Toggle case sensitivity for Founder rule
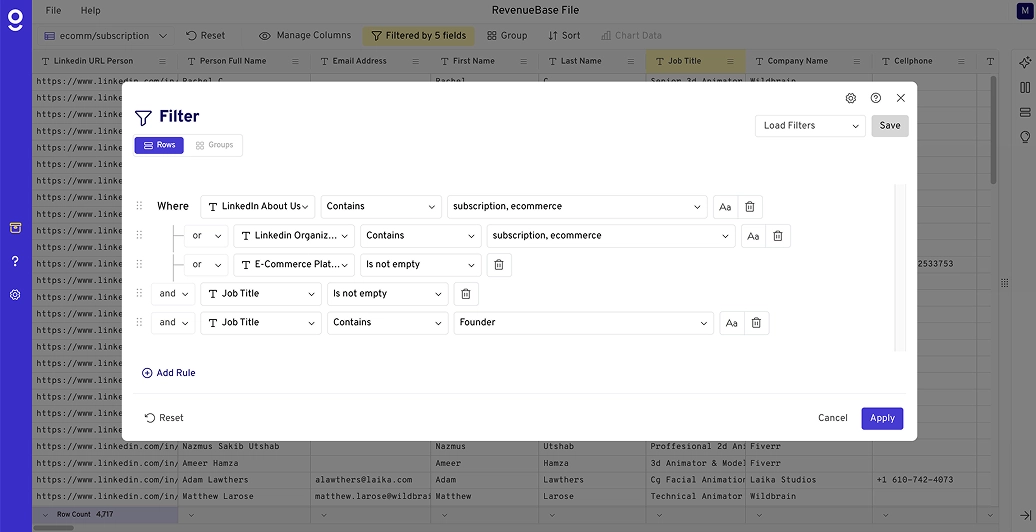This screenshot has height=532, width=1036. (732, 323)
